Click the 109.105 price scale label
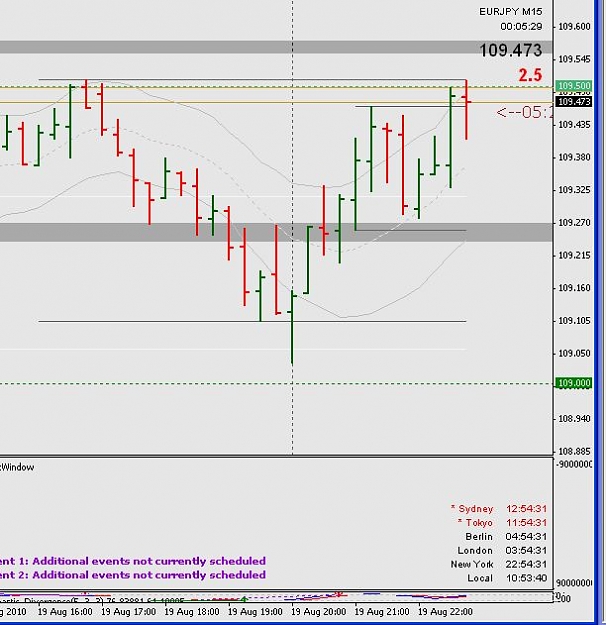Image resolution: width=606 pixels, height=625 pixels. (x=574, y=320)
